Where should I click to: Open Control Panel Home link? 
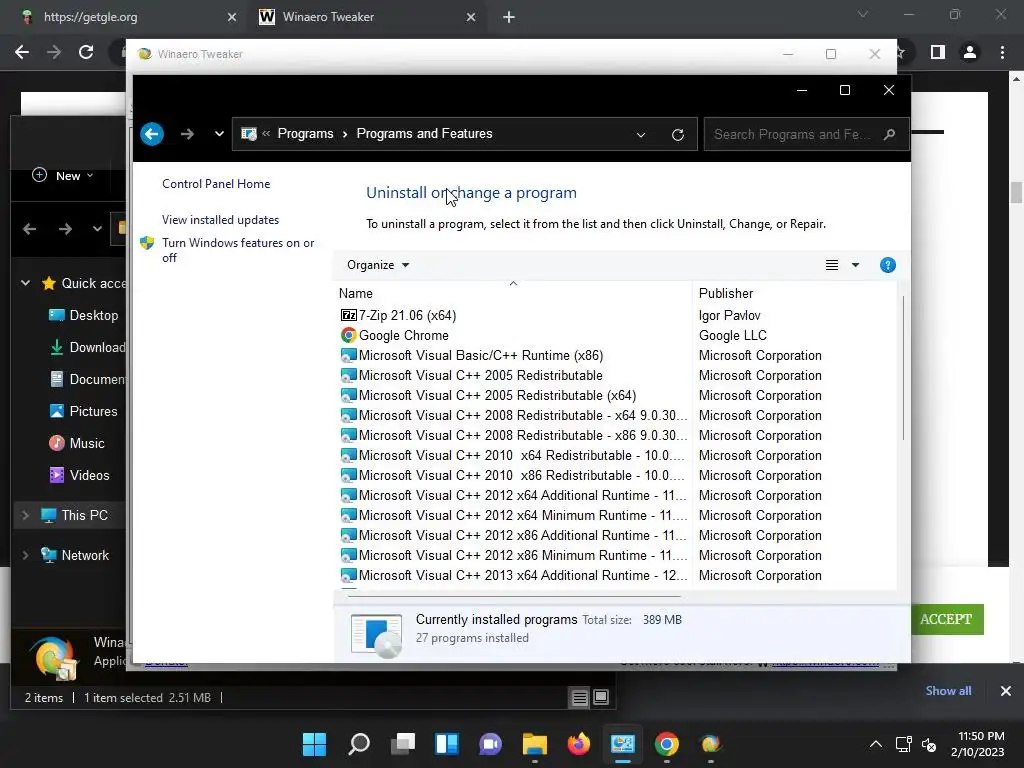tap(216, 184)
